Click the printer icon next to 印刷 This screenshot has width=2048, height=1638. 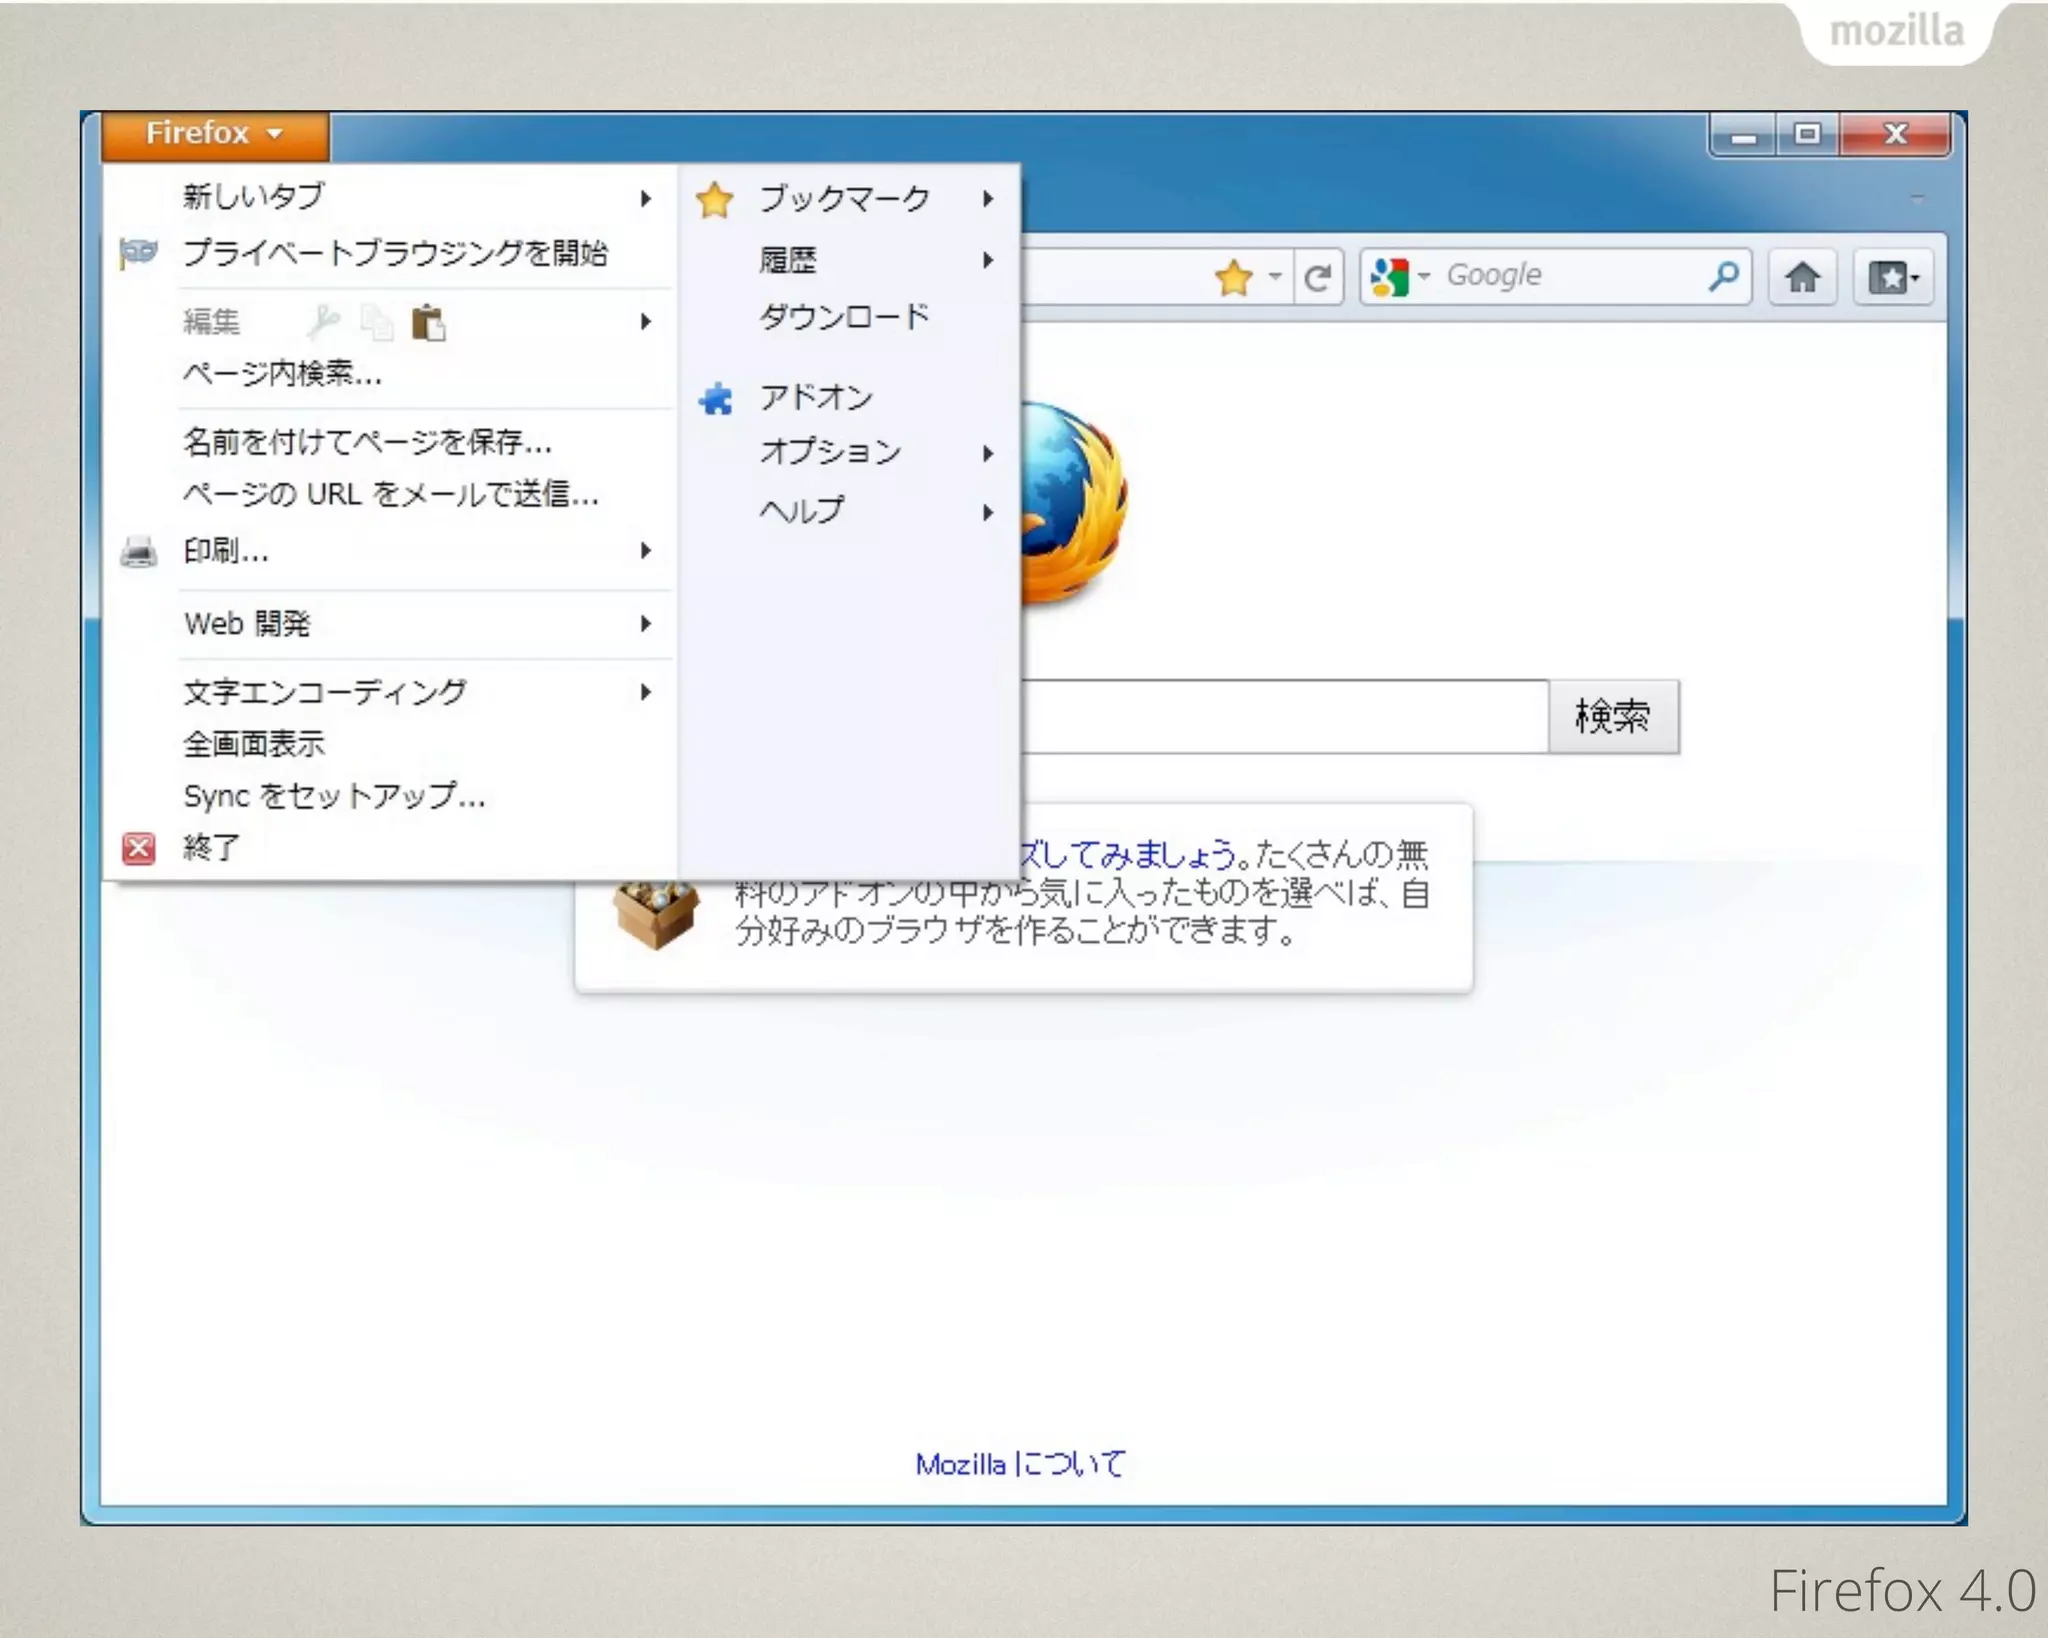click(x=138, y=551)
